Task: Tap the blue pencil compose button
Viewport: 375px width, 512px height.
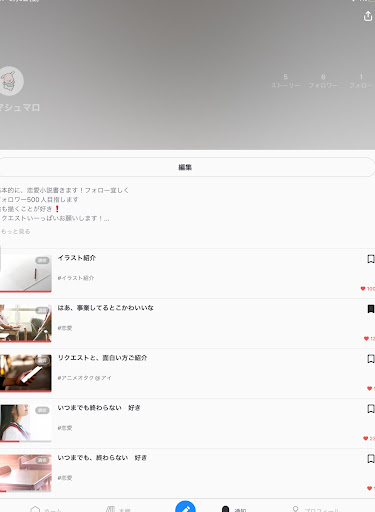Action: (185, 507)
